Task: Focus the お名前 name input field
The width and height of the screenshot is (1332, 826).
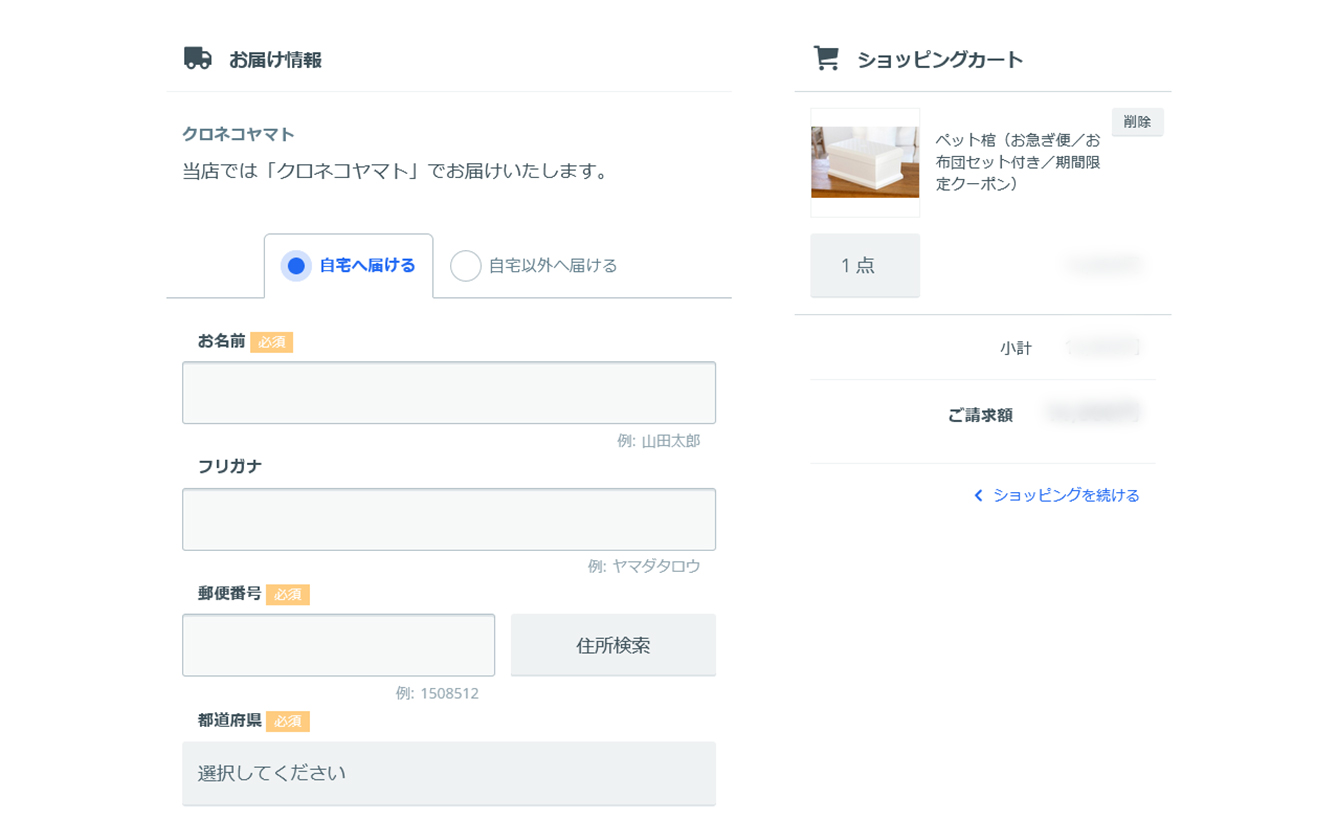Action: pos(448,393)
